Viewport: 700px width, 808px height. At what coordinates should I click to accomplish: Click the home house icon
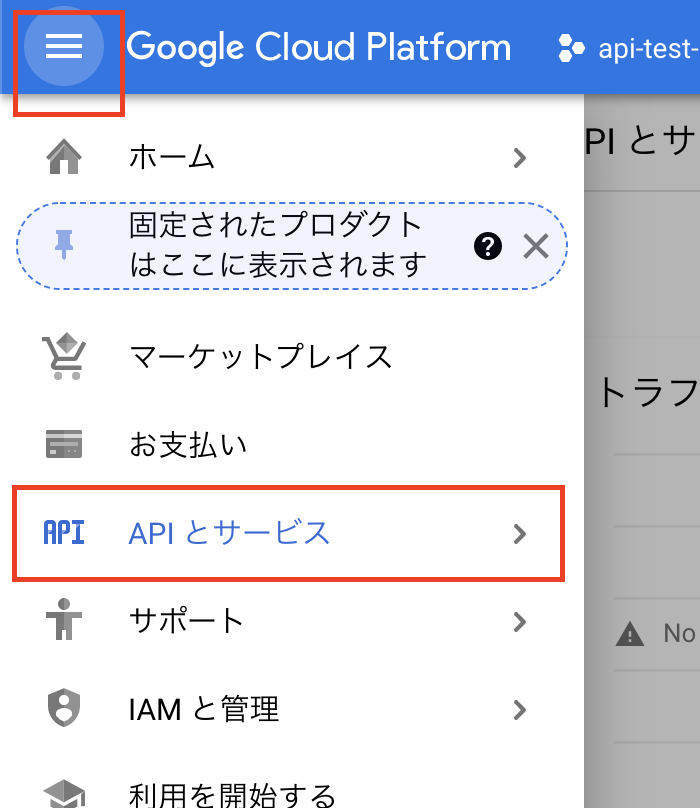pos(64,157)
